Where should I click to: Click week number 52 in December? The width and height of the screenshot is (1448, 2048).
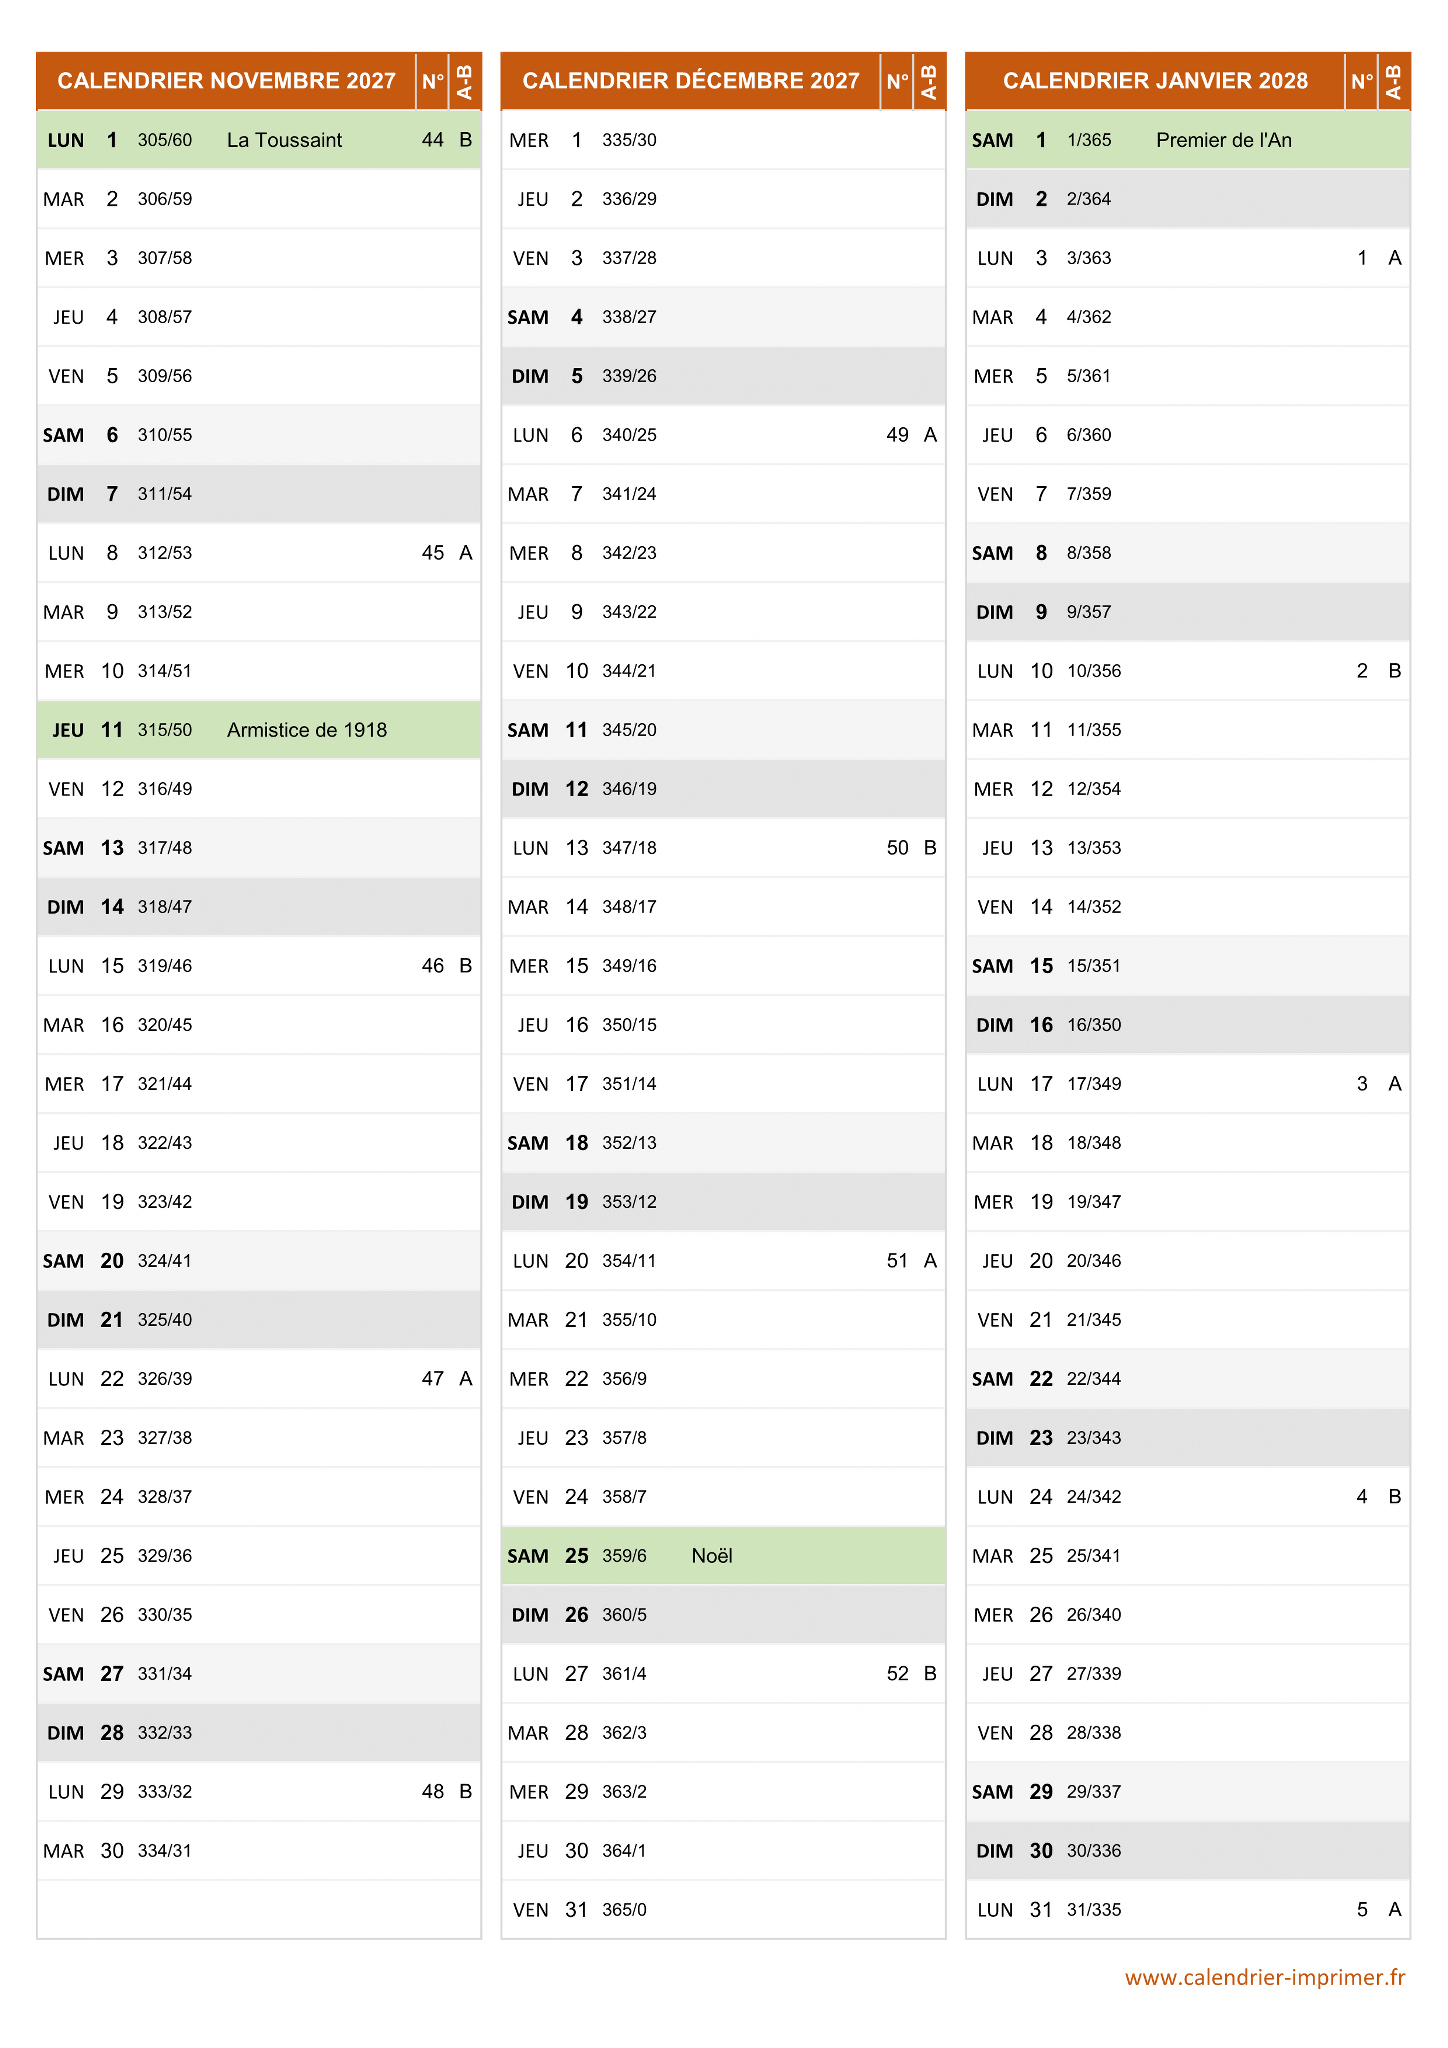tap(897, 1674)
